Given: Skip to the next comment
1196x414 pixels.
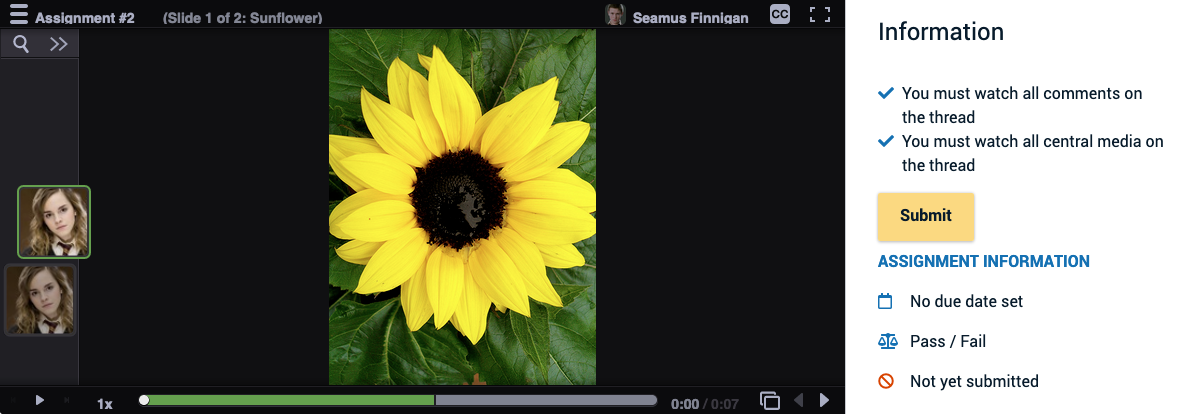Looking at the screenshot, I should (66, 400).
